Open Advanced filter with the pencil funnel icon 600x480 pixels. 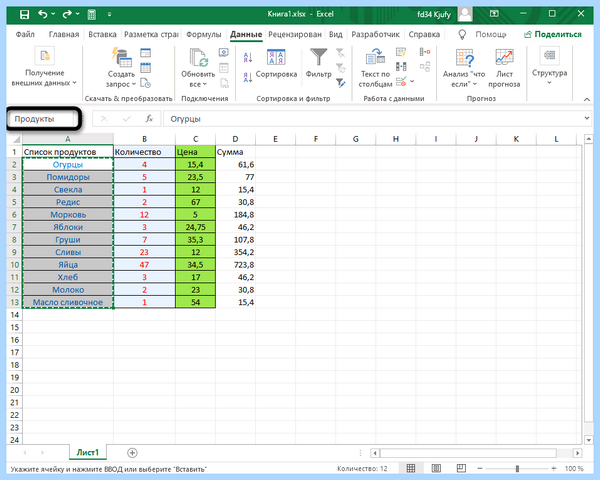coord(341,82)
